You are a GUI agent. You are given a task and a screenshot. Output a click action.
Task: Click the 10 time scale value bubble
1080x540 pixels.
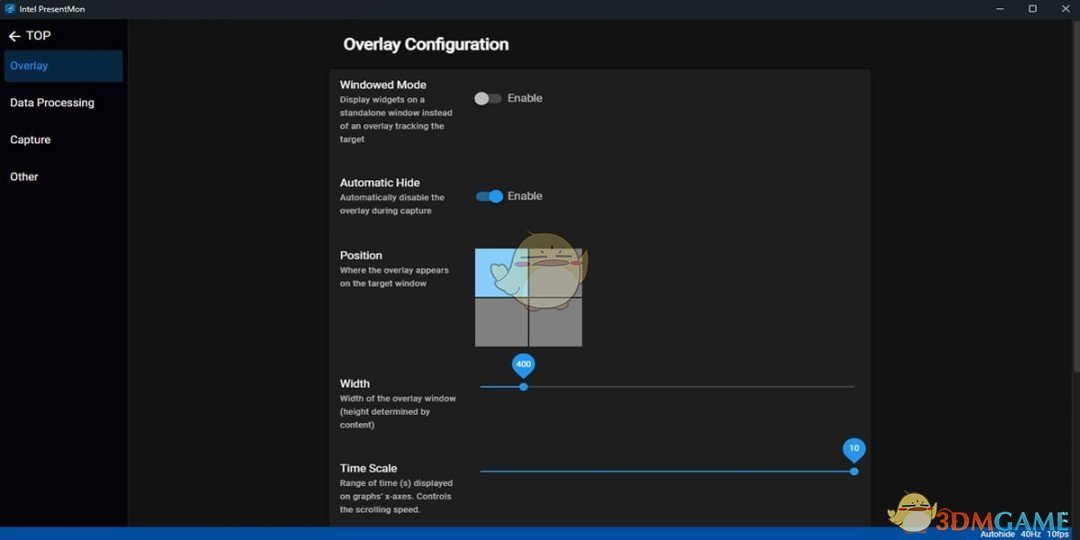pos(854,450)
